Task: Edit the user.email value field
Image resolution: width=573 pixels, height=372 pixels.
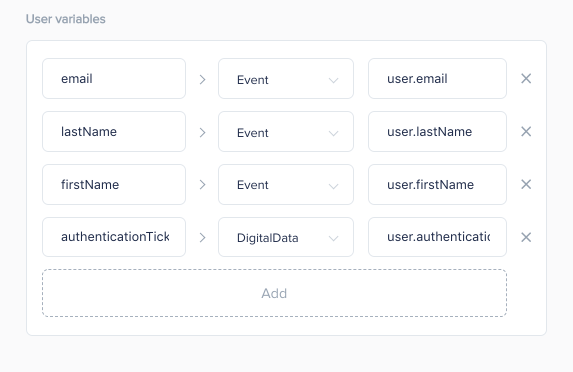Action: coord(437,79)
